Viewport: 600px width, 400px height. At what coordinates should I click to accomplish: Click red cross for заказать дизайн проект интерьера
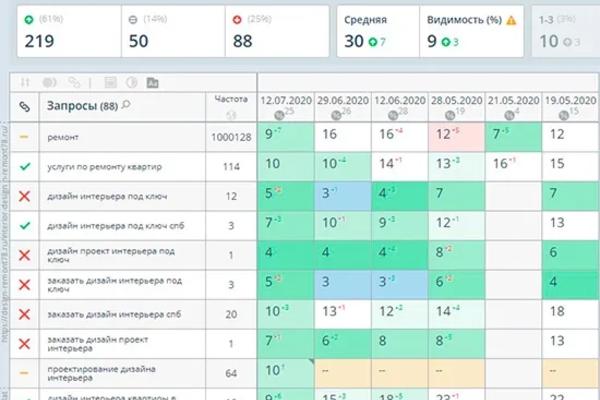(24, 344)
